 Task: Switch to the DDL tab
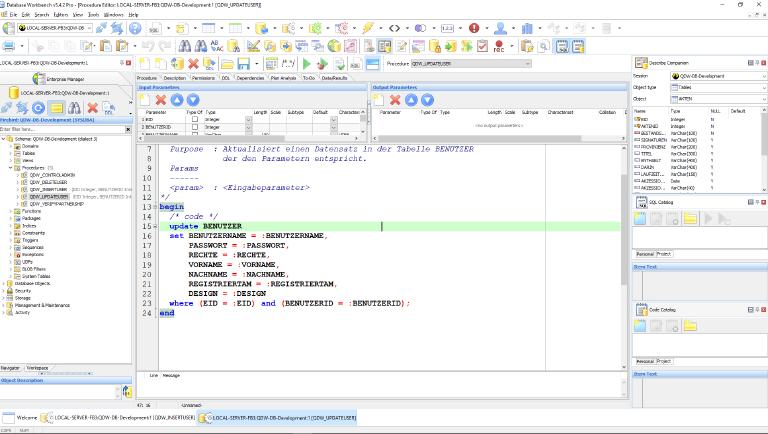coord(226,78)
